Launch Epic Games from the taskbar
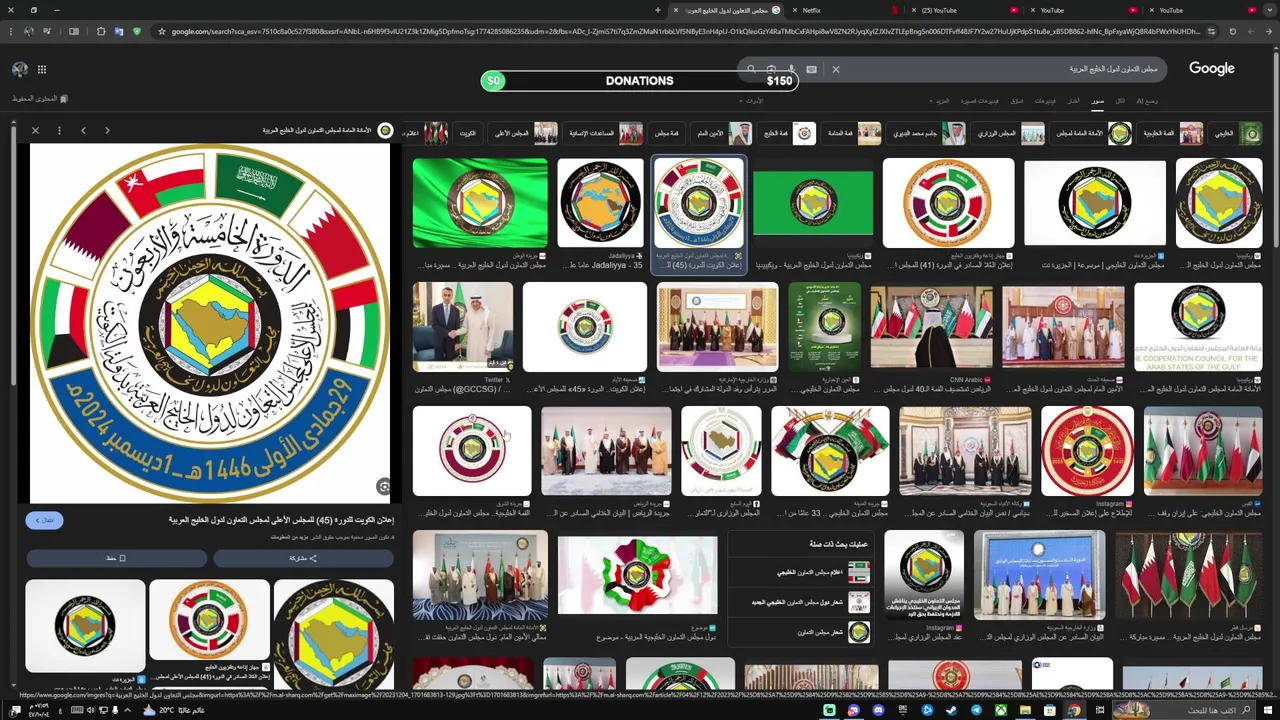 902,710
